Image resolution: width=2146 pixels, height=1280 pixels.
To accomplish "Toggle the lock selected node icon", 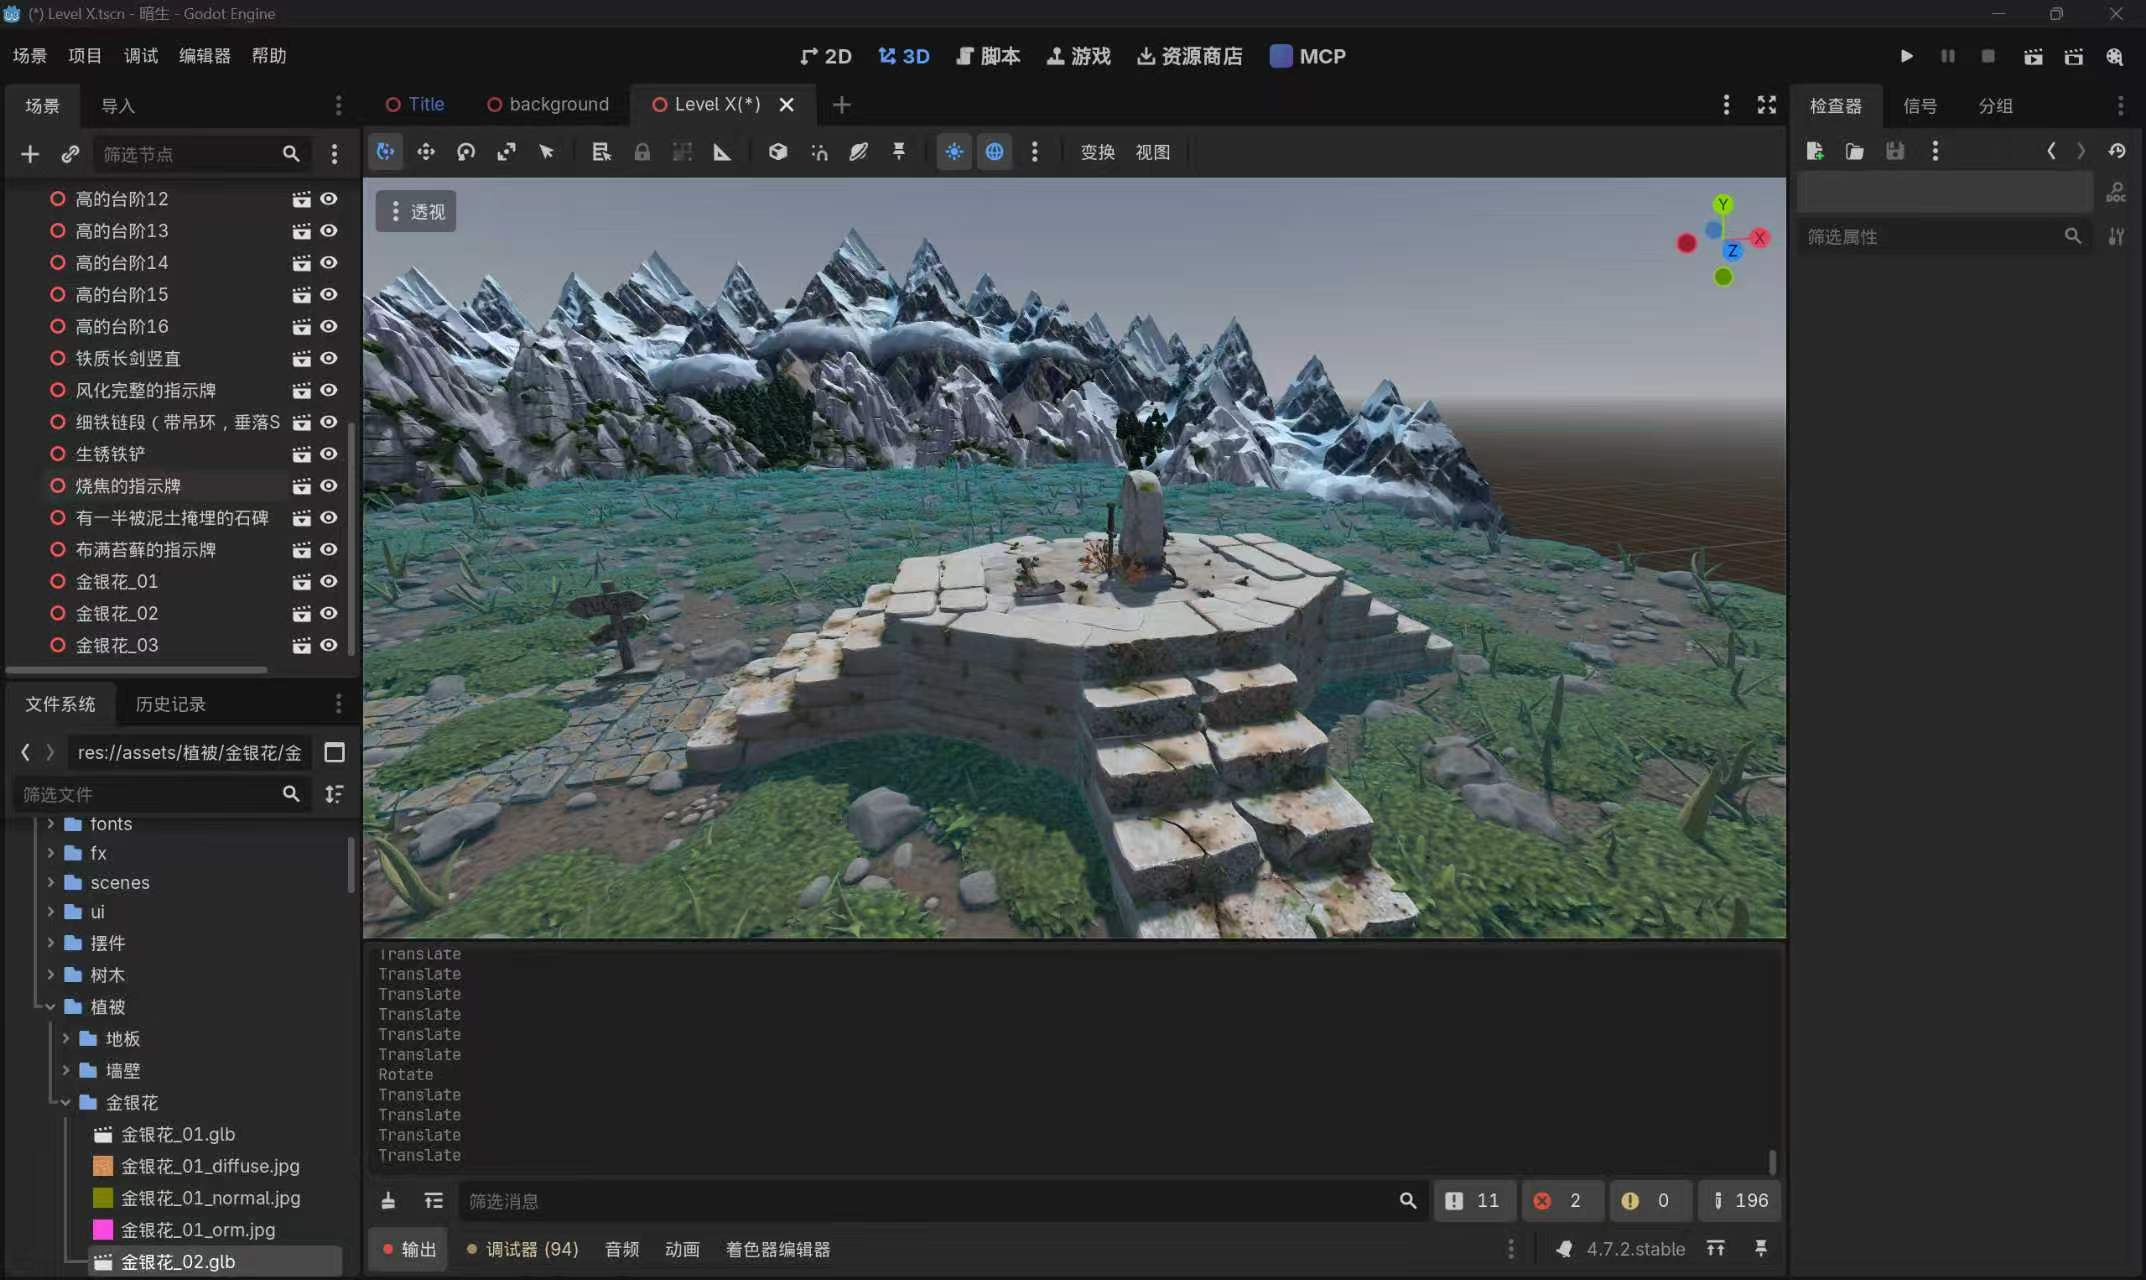I will 642,152.
